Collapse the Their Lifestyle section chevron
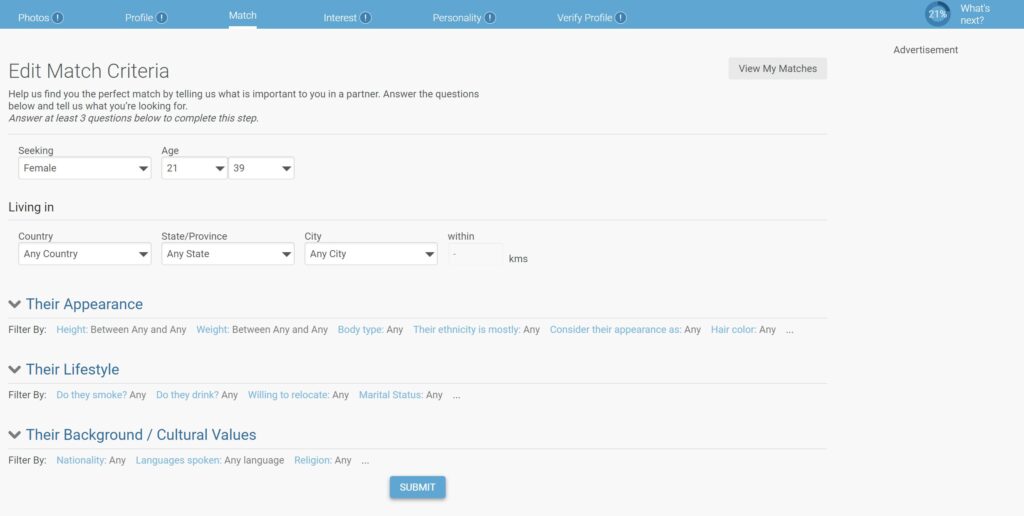 click(x=15, y=370)
